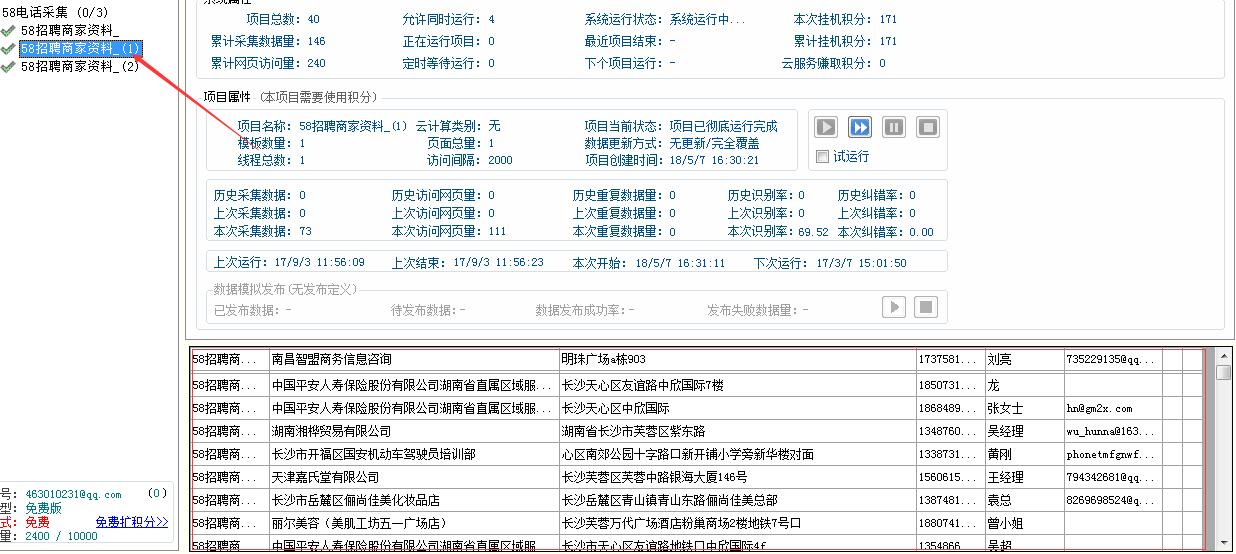The width and height of the screenshot is (1236, 554).
Task: Click the 本次开始 time 18/5/7 16:31:11
Action: [x=680, y=263]
